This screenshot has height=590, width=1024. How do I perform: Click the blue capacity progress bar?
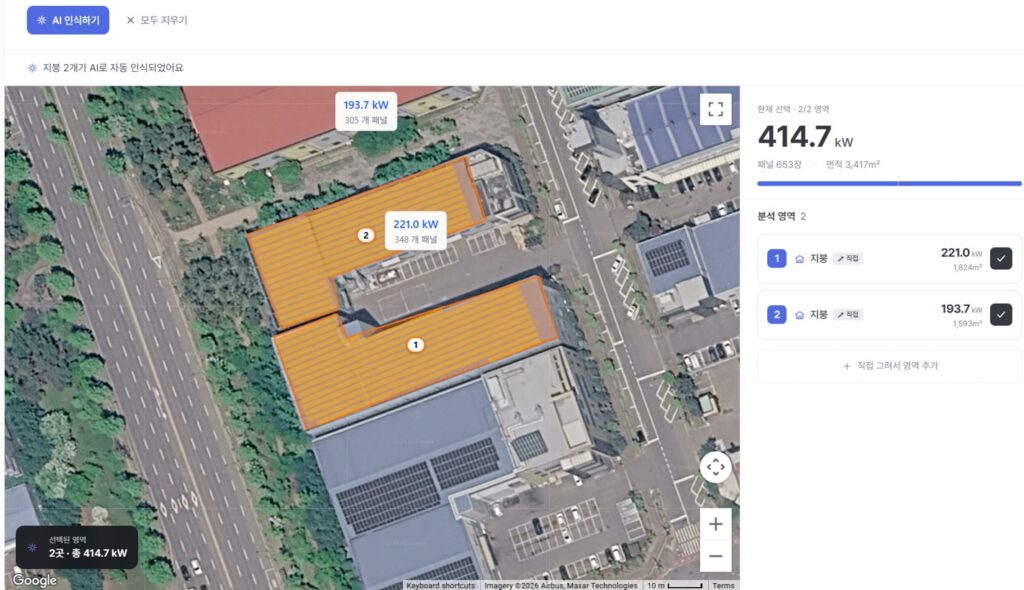click(889, 184)
